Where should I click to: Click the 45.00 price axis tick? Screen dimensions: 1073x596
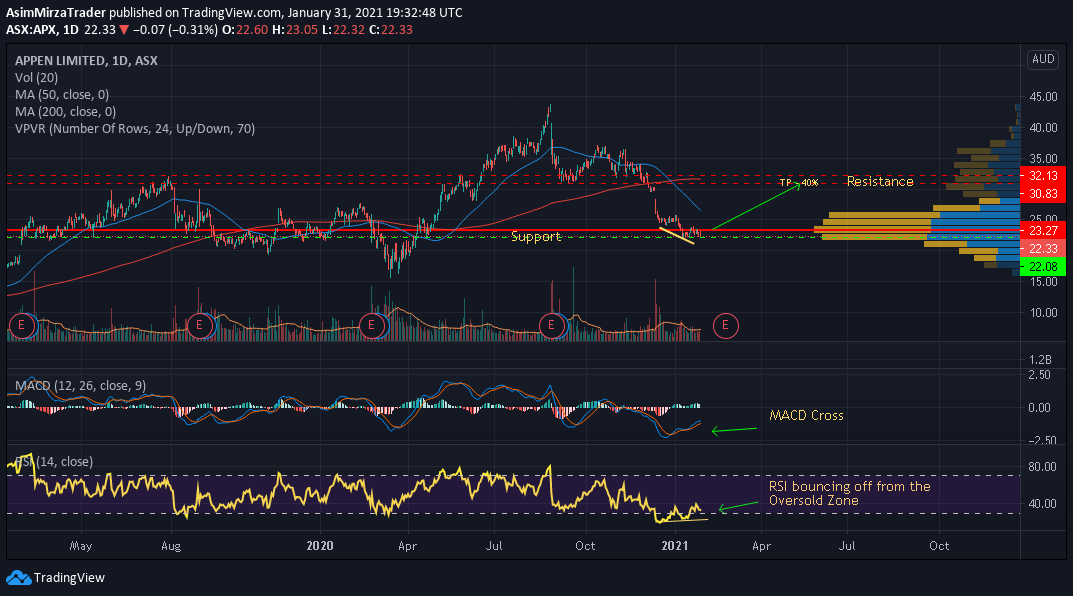pyautogui.click(x=1044, y=96)
